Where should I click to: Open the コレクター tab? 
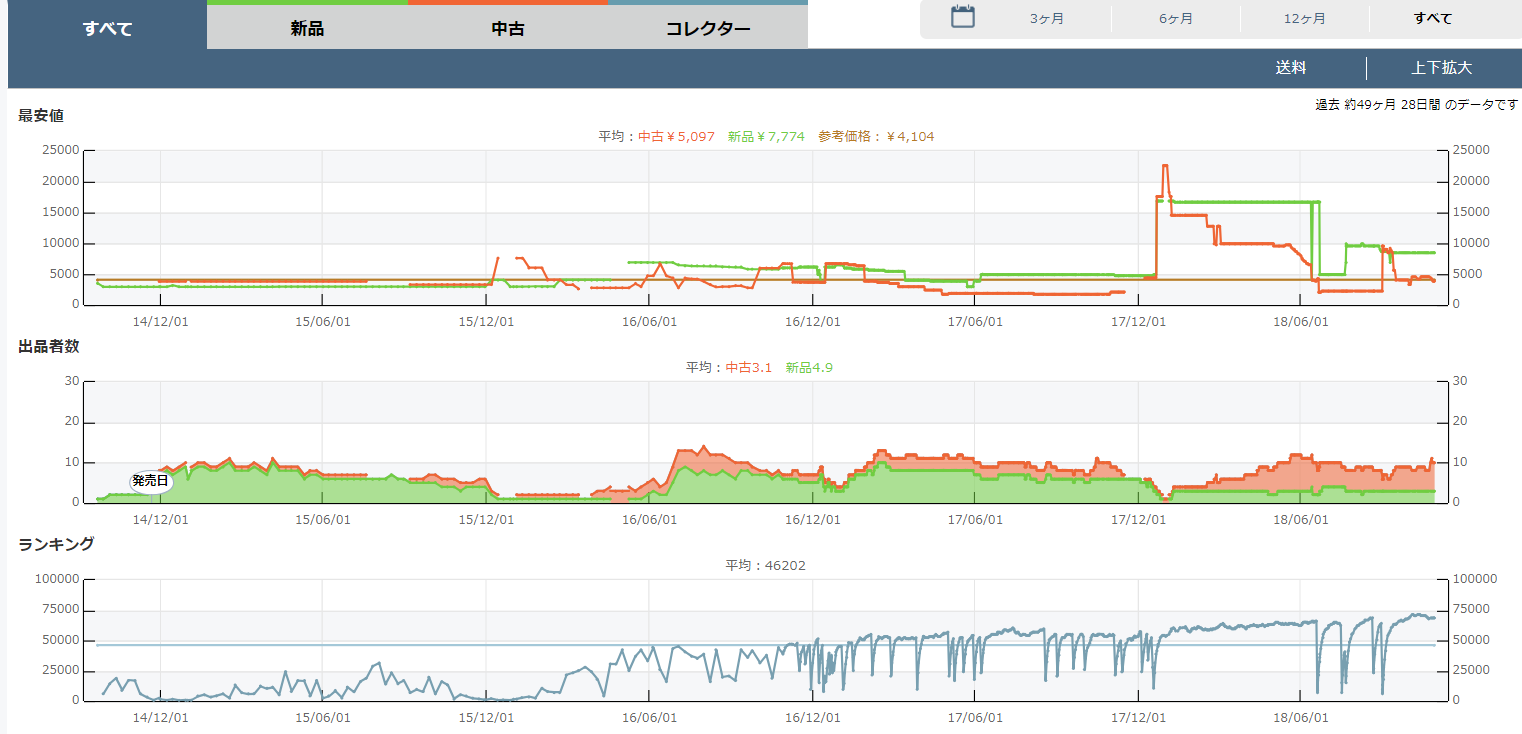click(x=707, y=28)
